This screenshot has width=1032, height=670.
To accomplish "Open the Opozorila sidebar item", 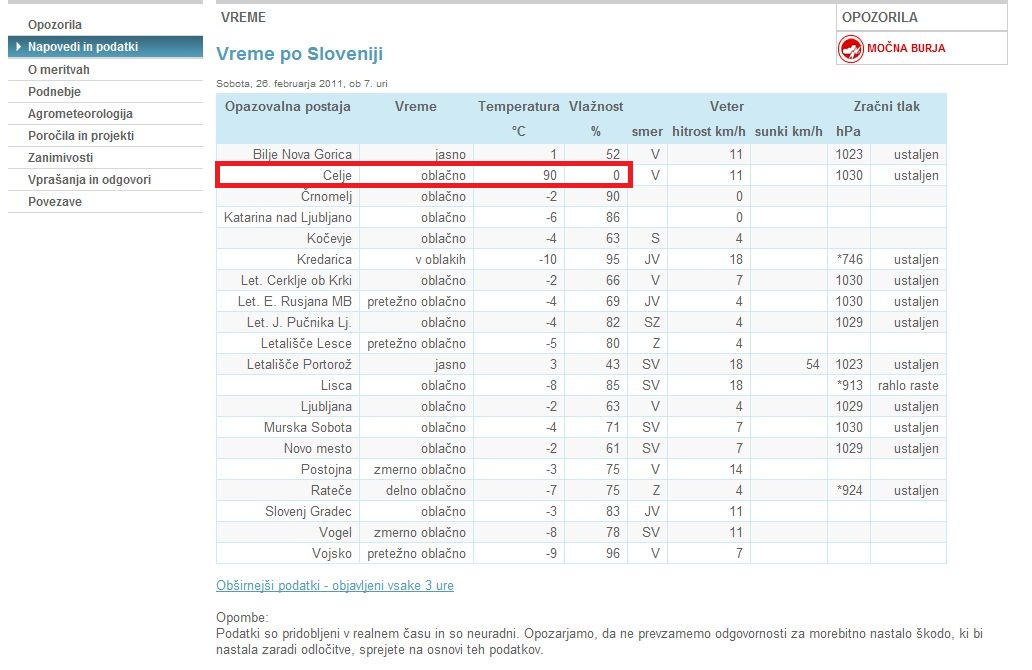I will click(x=55, y=25).
